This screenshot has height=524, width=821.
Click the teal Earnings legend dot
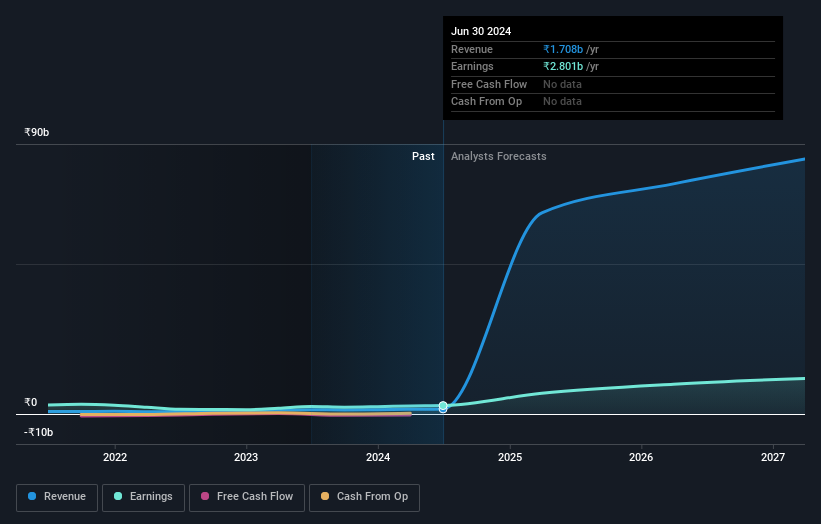click(x=118, y=496)
